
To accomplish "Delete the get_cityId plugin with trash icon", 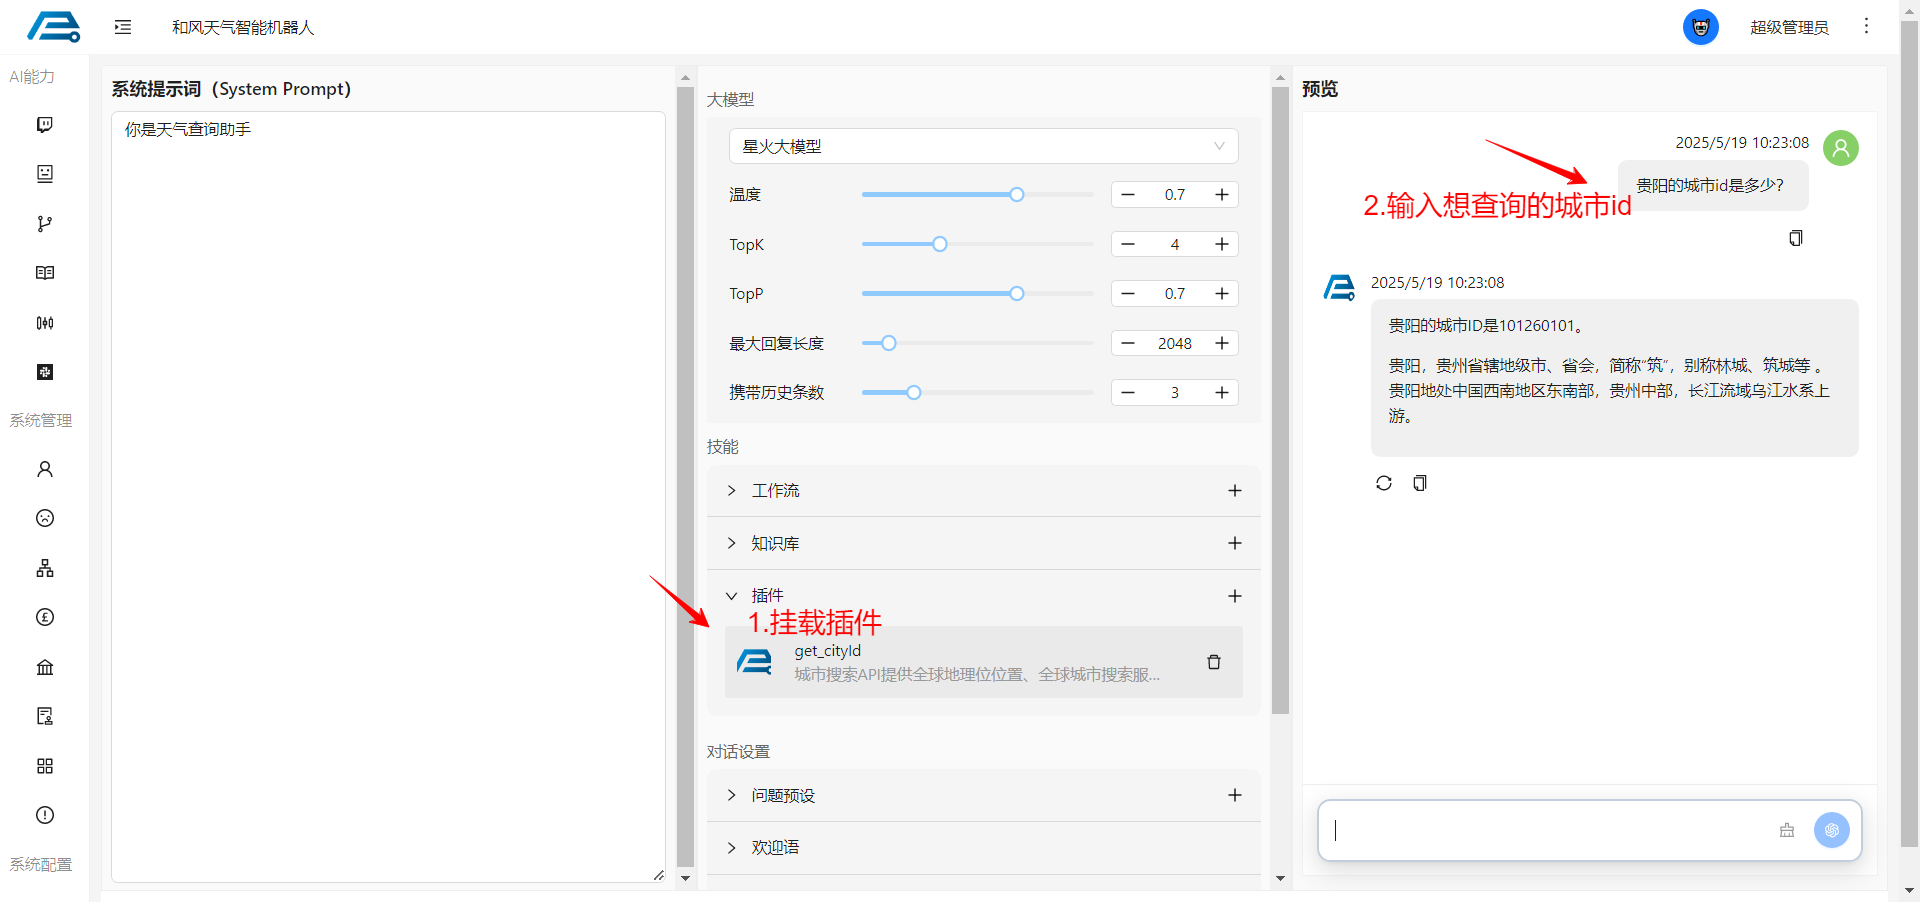I will pos(1213,662).
